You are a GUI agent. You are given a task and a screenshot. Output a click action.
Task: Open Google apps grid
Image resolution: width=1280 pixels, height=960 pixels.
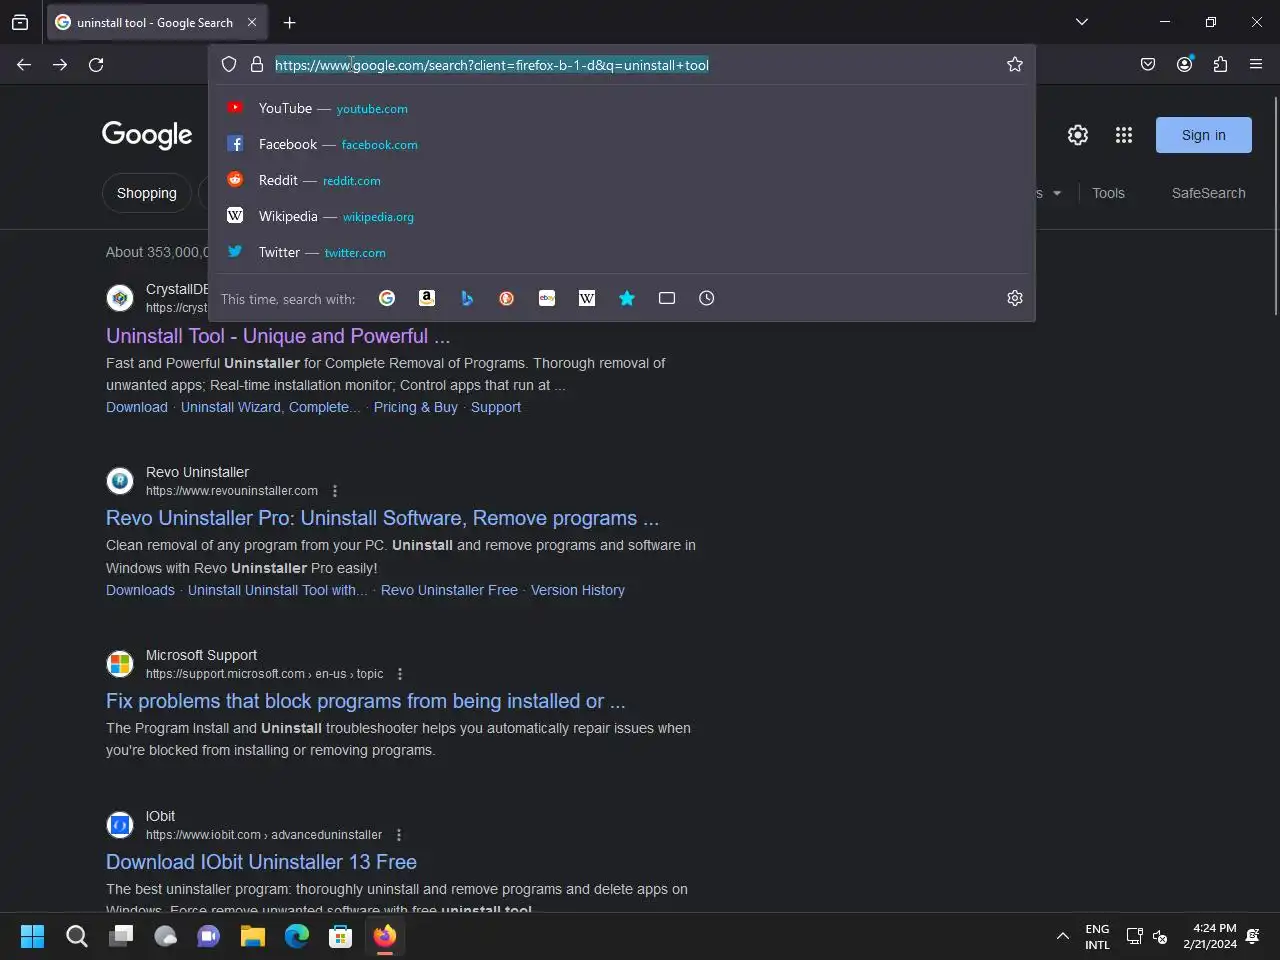click(x=1124, y=135)
